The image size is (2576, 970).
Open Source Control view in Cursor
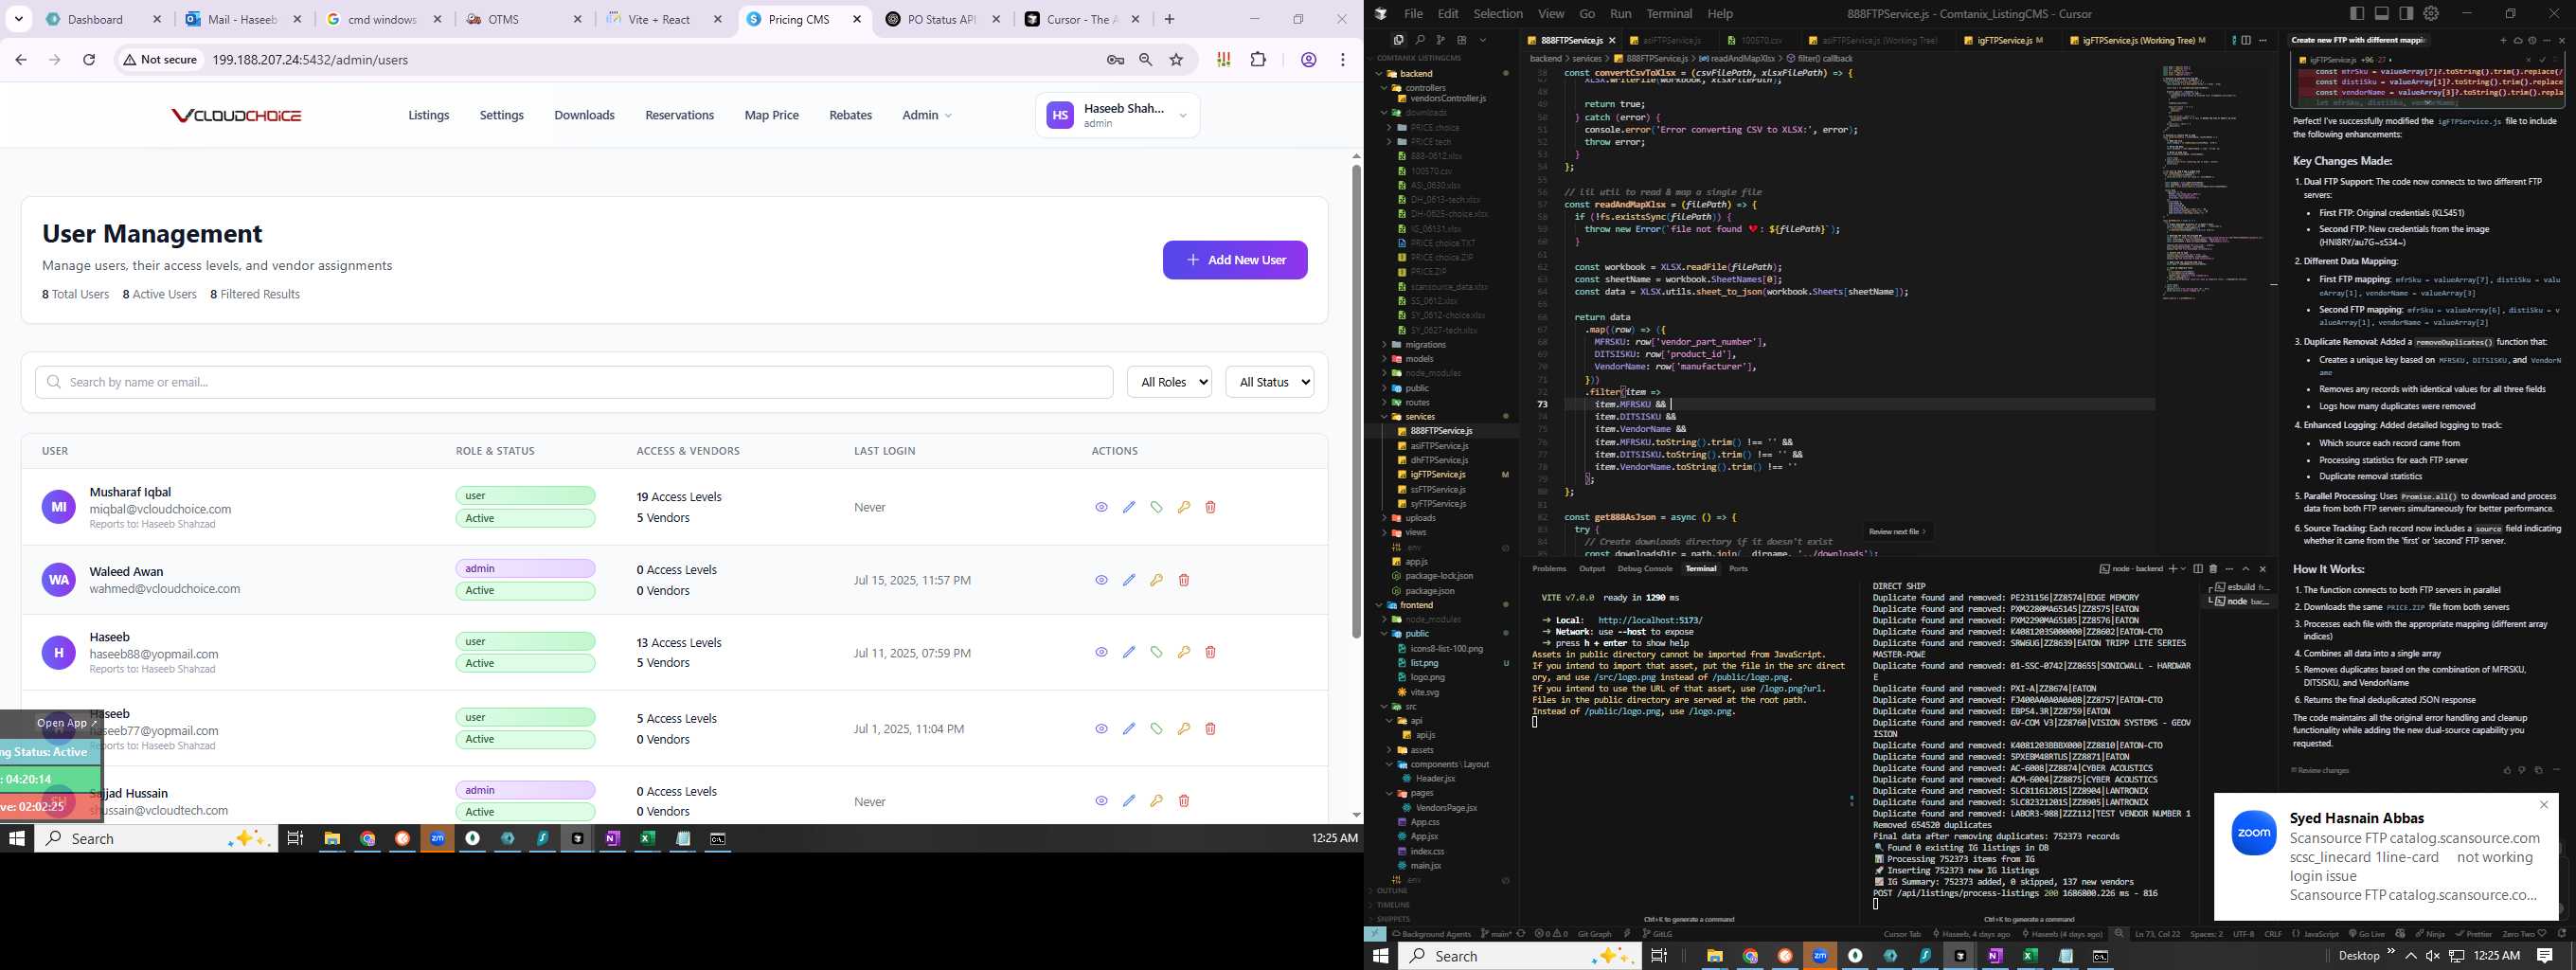point(1440,40)
